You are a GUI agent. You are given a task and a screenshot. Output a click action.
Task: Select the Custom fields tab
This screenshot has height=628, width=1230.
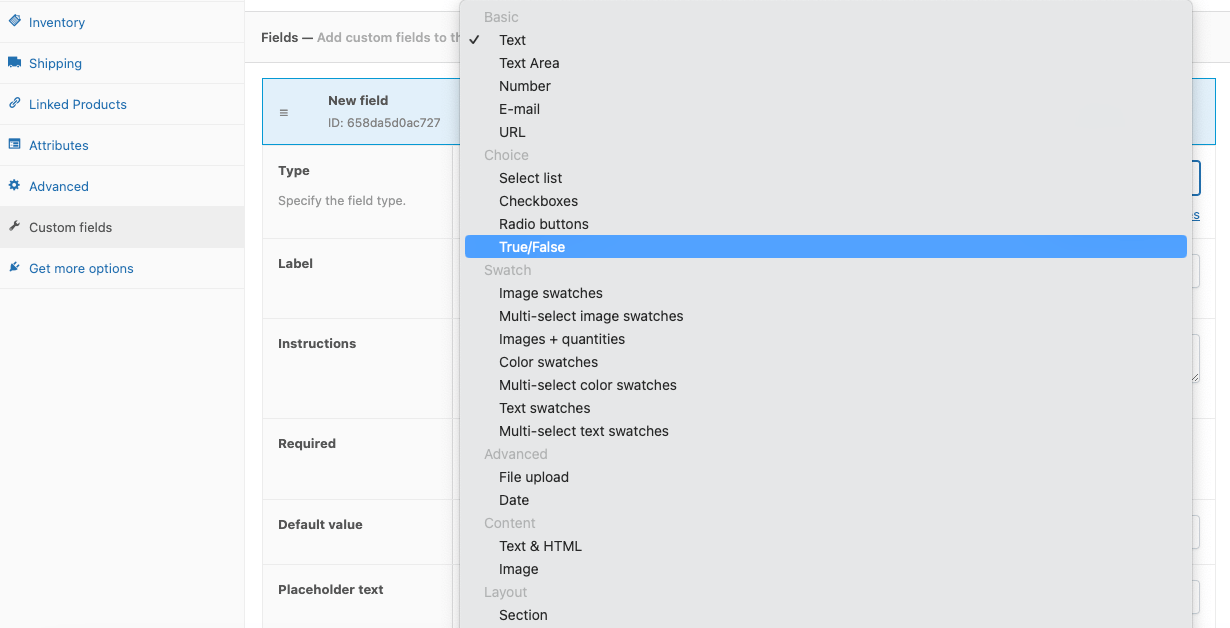[x=122, y=227]
